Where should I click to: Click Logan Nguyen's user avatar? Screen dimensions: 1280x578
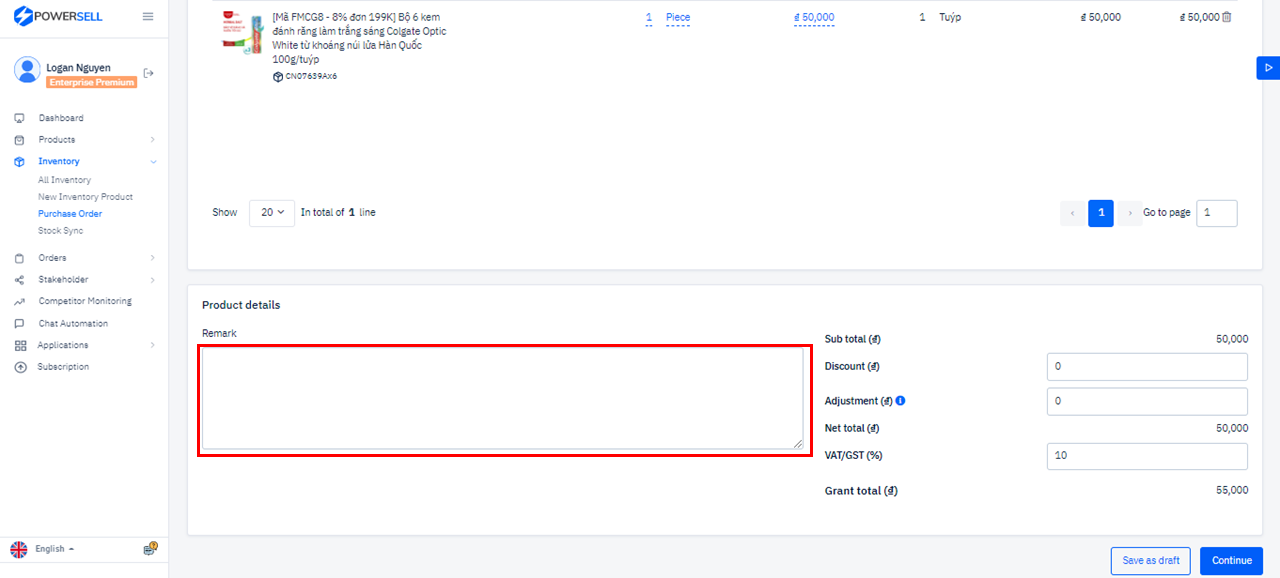[27, 69]
